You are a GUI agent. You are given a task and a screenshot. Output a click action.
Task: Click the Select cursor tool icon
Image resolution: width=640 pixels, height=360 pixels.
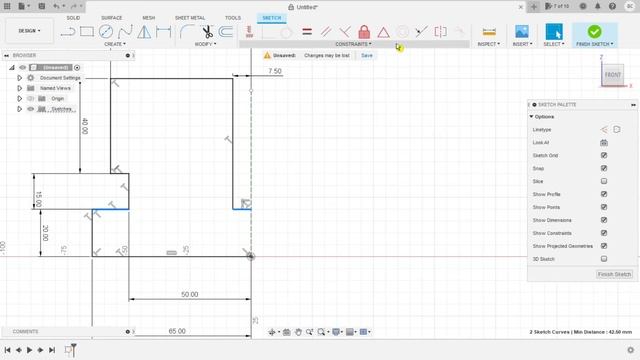click(554, 31)
